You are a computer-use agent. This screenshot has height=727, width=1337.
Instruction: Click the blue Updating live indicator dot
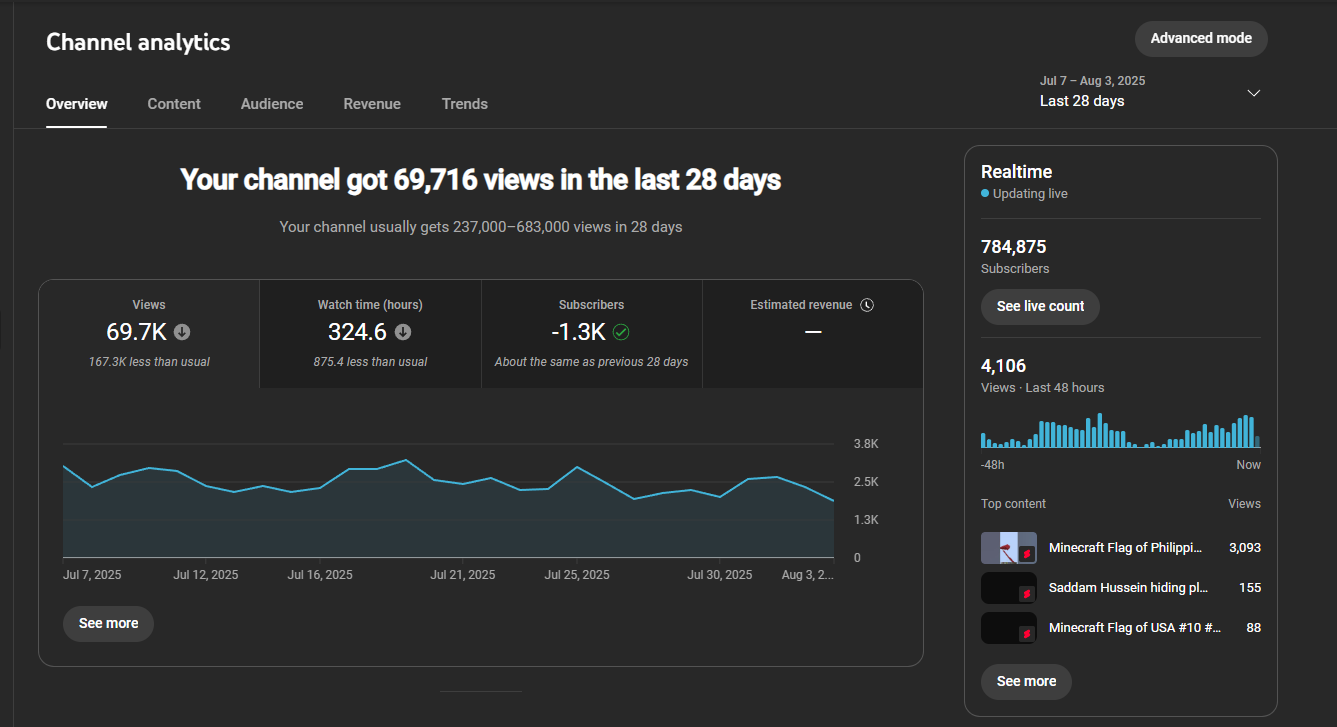pos(985,194)
